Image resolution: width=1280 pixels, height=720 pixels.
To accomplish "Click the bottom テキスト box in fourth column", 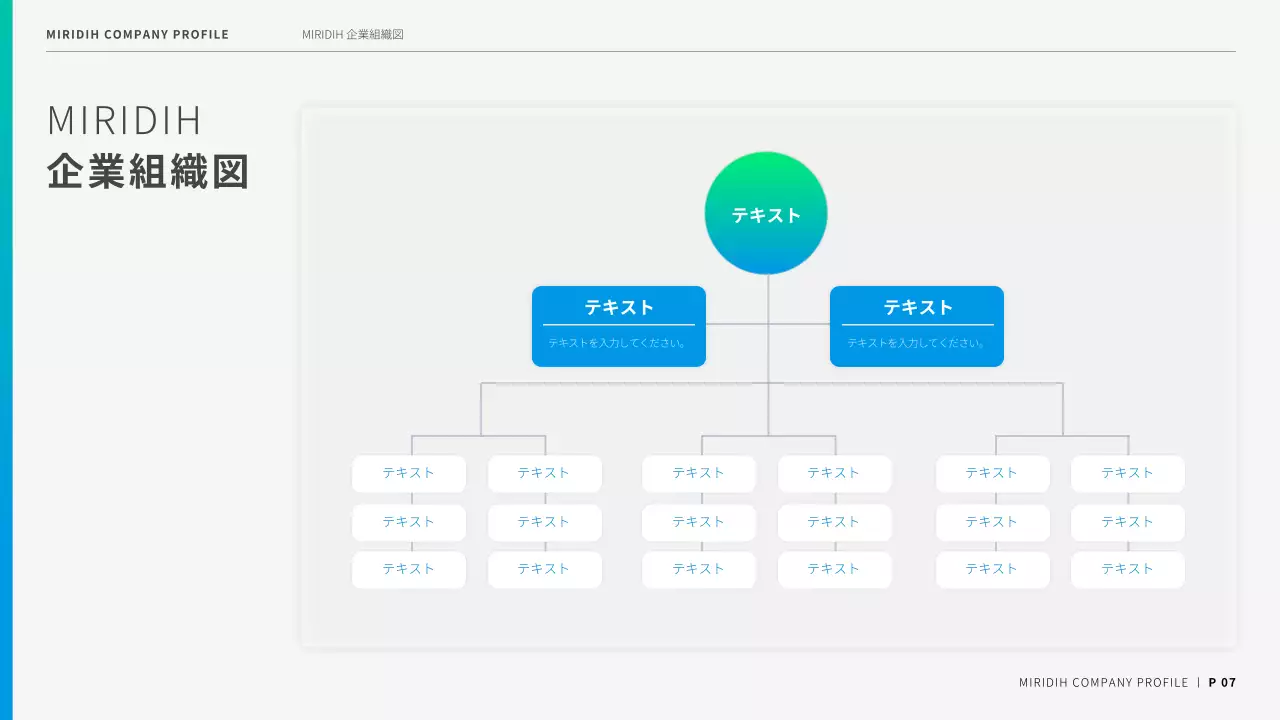I will point(835,569).
